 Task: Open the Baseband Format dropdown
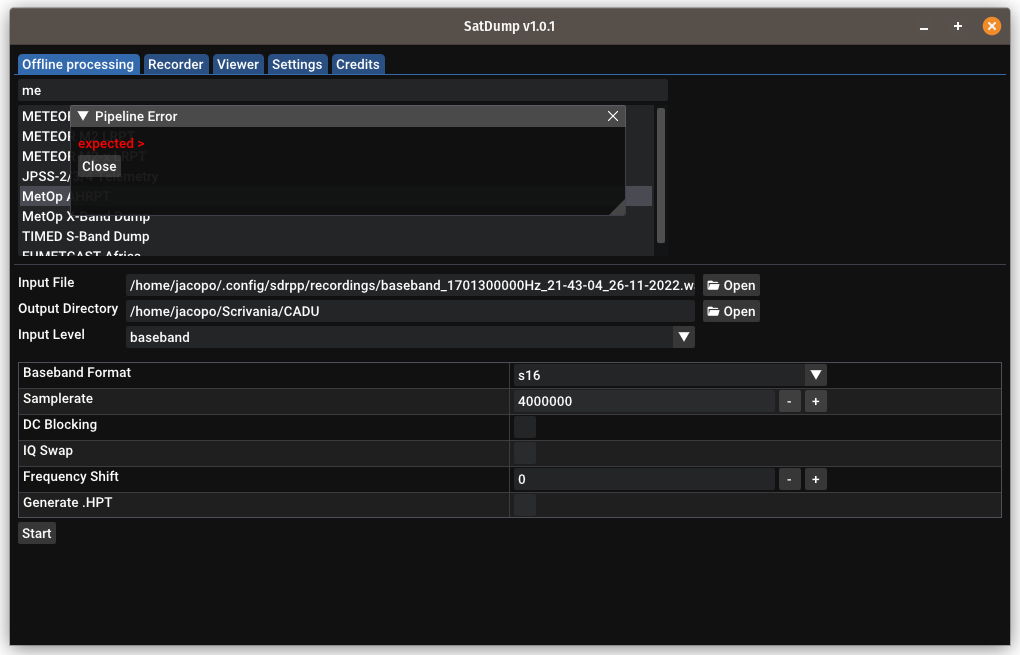(x=815, y=375)
